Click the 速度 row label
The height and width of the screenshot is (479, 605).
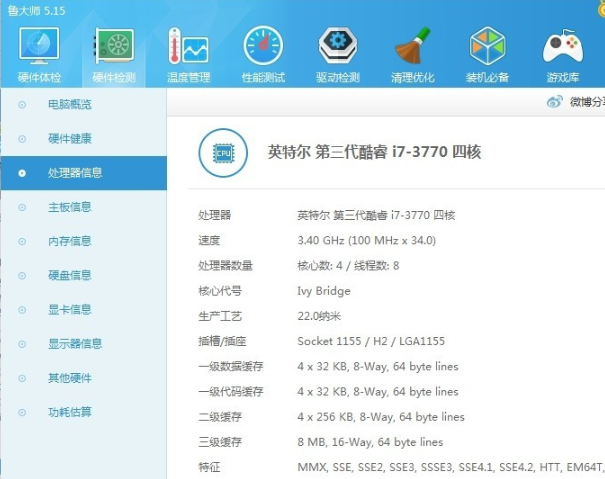tap(209, 240)
